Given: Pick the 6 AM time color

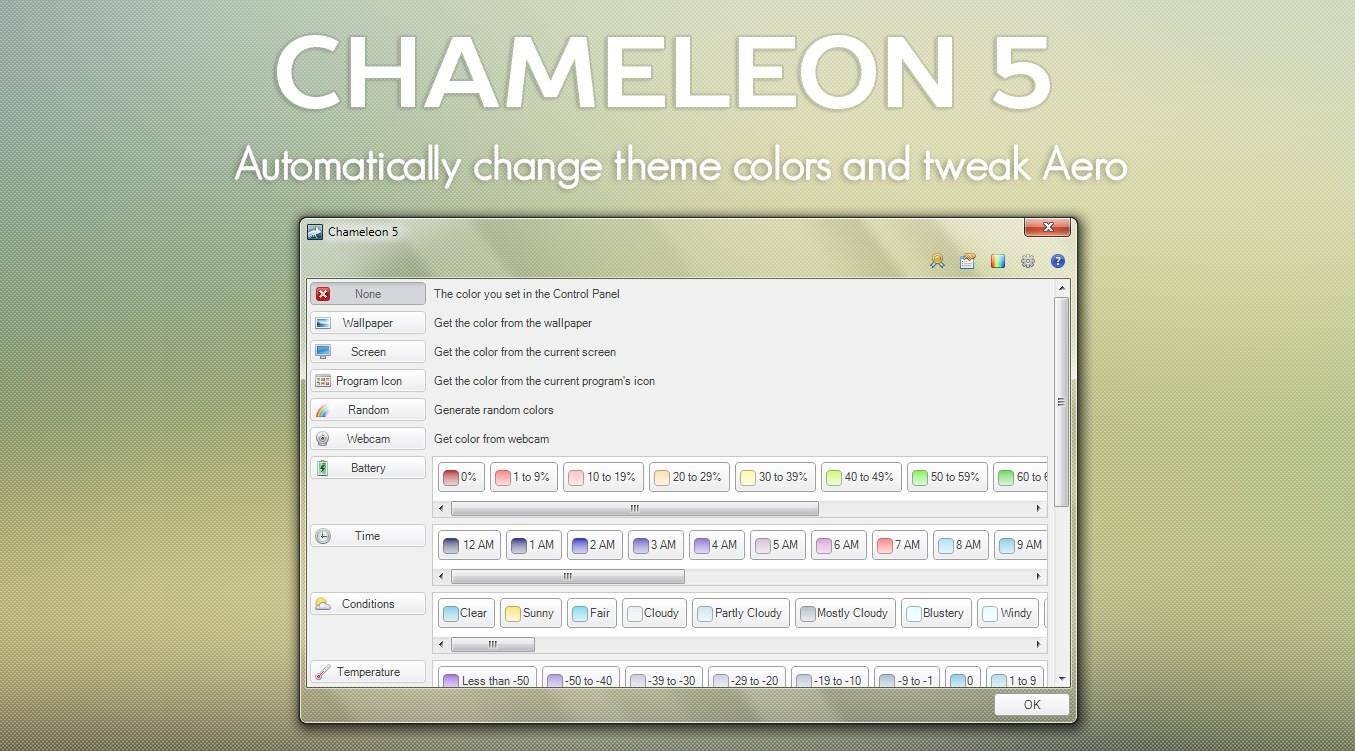Looking at the screenshot, I should pos(839,545).
